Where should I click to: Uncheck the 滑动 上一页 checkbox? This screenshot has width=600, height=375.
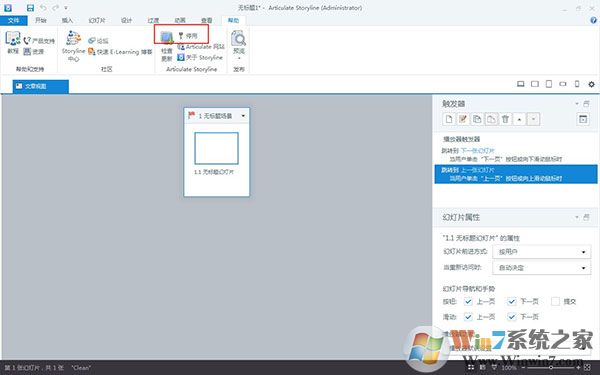(468, 317)
